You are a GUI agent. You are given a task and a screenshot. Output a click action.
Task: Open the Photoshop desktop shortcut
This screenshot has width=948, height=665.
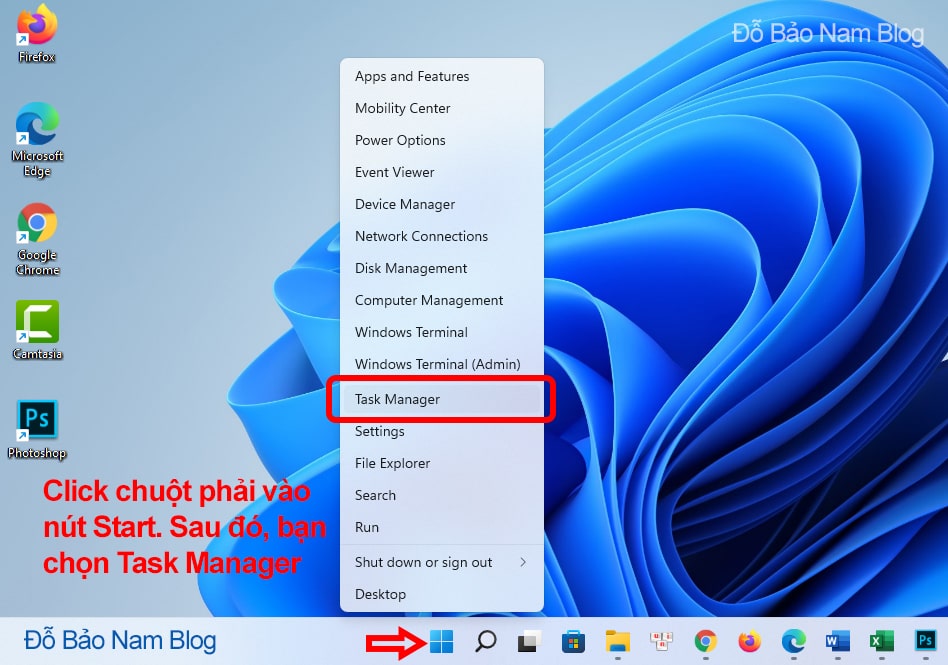[37, 429]
